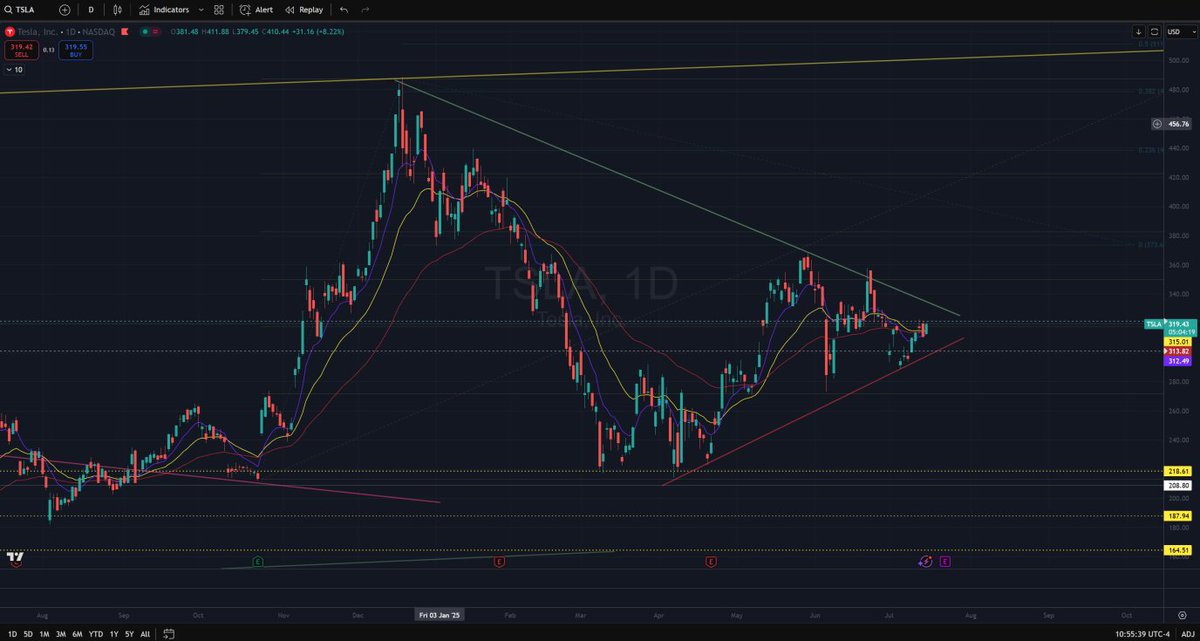Set date range to YTD
This screenshot has width=1200, height=641.
97,634
